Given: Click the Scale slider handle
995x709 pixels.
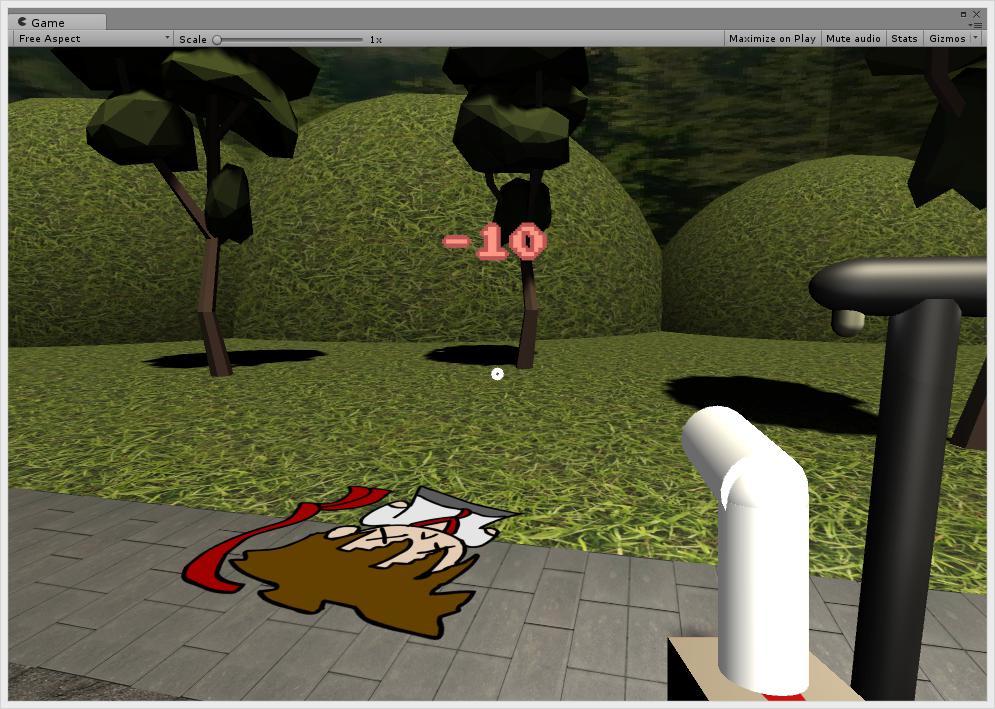Looking at the screenshot, I should point(217,40).
